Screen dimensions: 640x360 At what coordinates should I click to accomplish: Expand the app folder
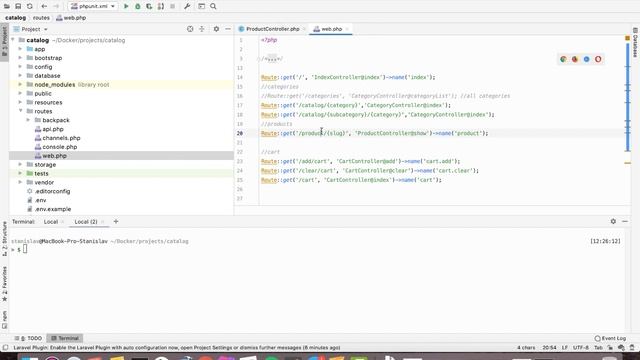(x=20, y=49)
